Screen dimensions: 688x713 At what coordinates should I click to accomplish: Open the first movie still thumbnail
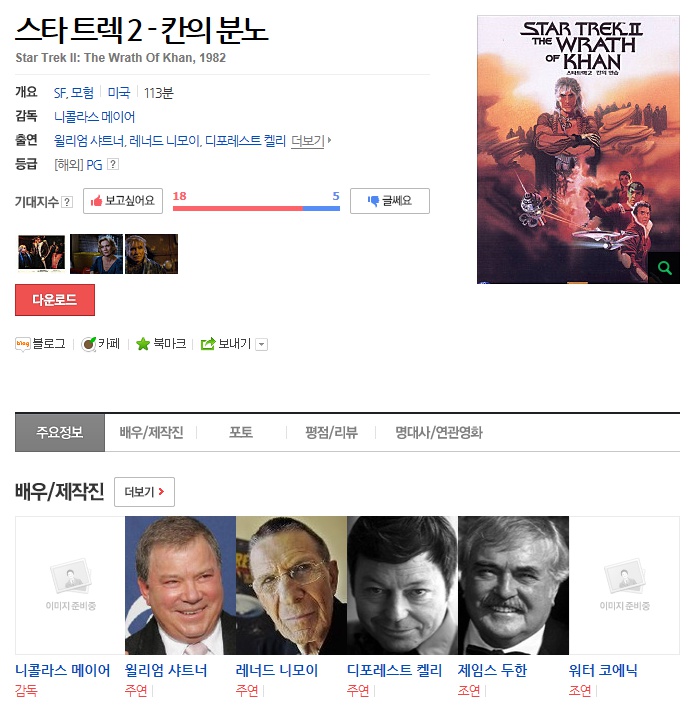pyautogui.click(x=41, y=254)
